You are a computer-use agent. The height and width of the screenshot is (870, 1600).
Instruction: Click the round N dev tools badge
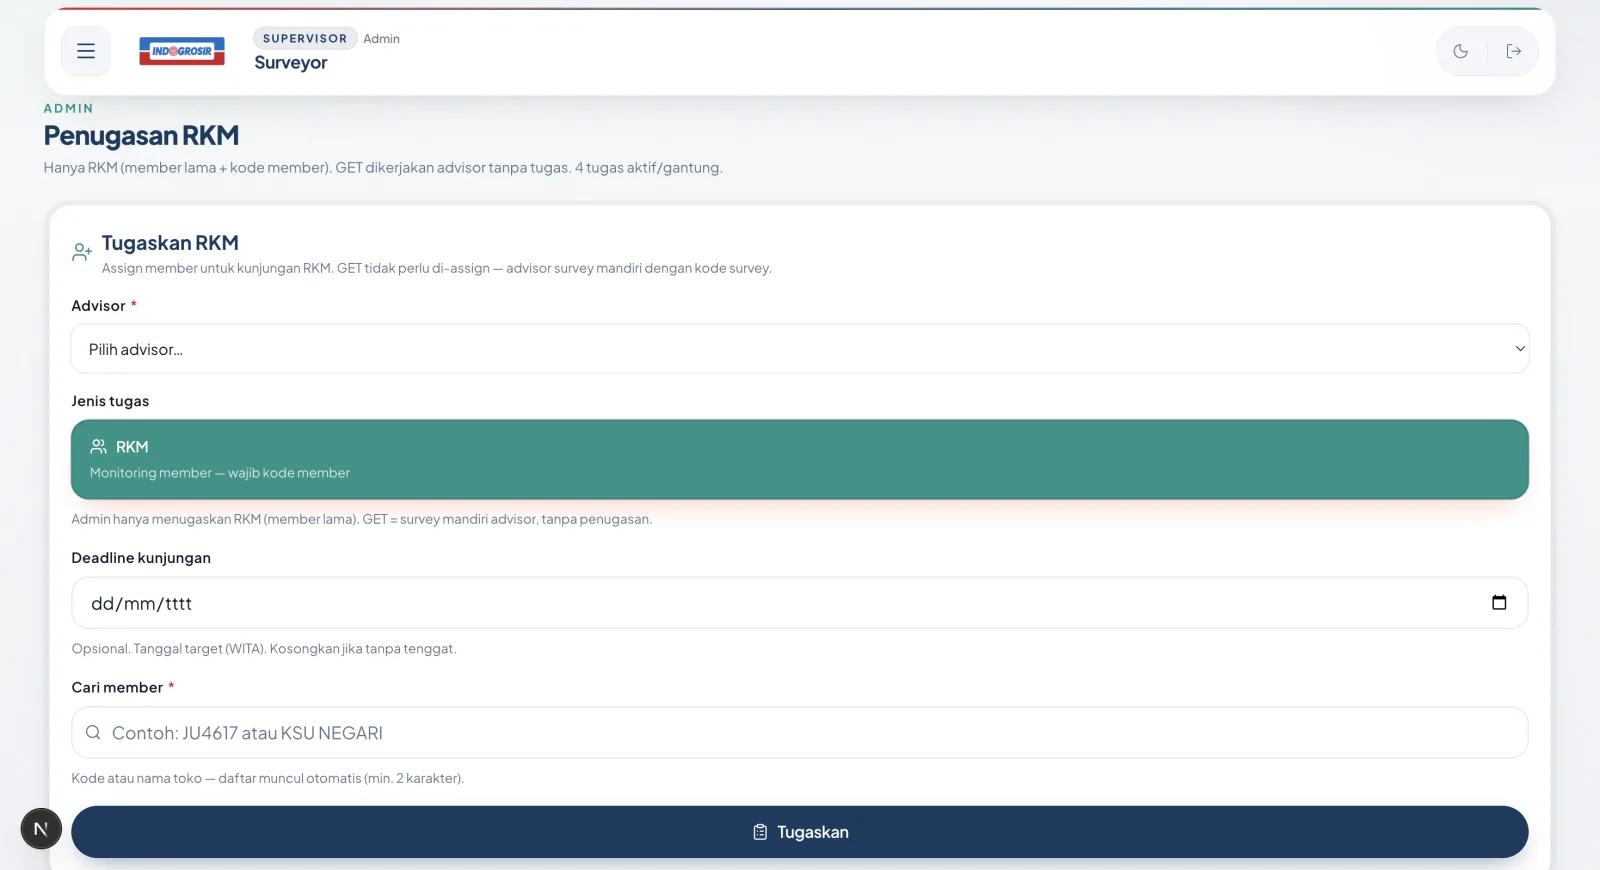click(x=41, y=829)
